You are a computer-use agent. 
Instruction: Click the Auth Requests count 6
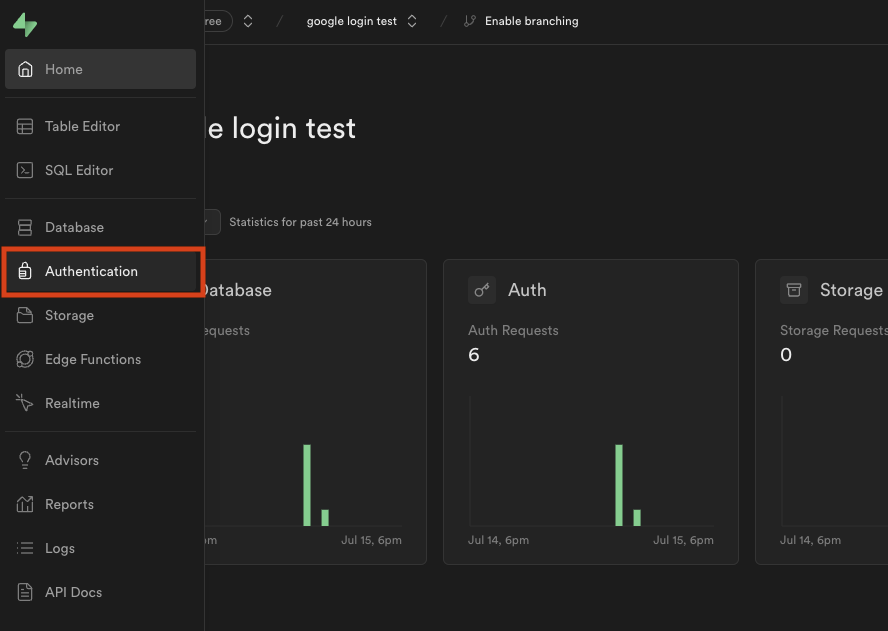coord(474,355)
